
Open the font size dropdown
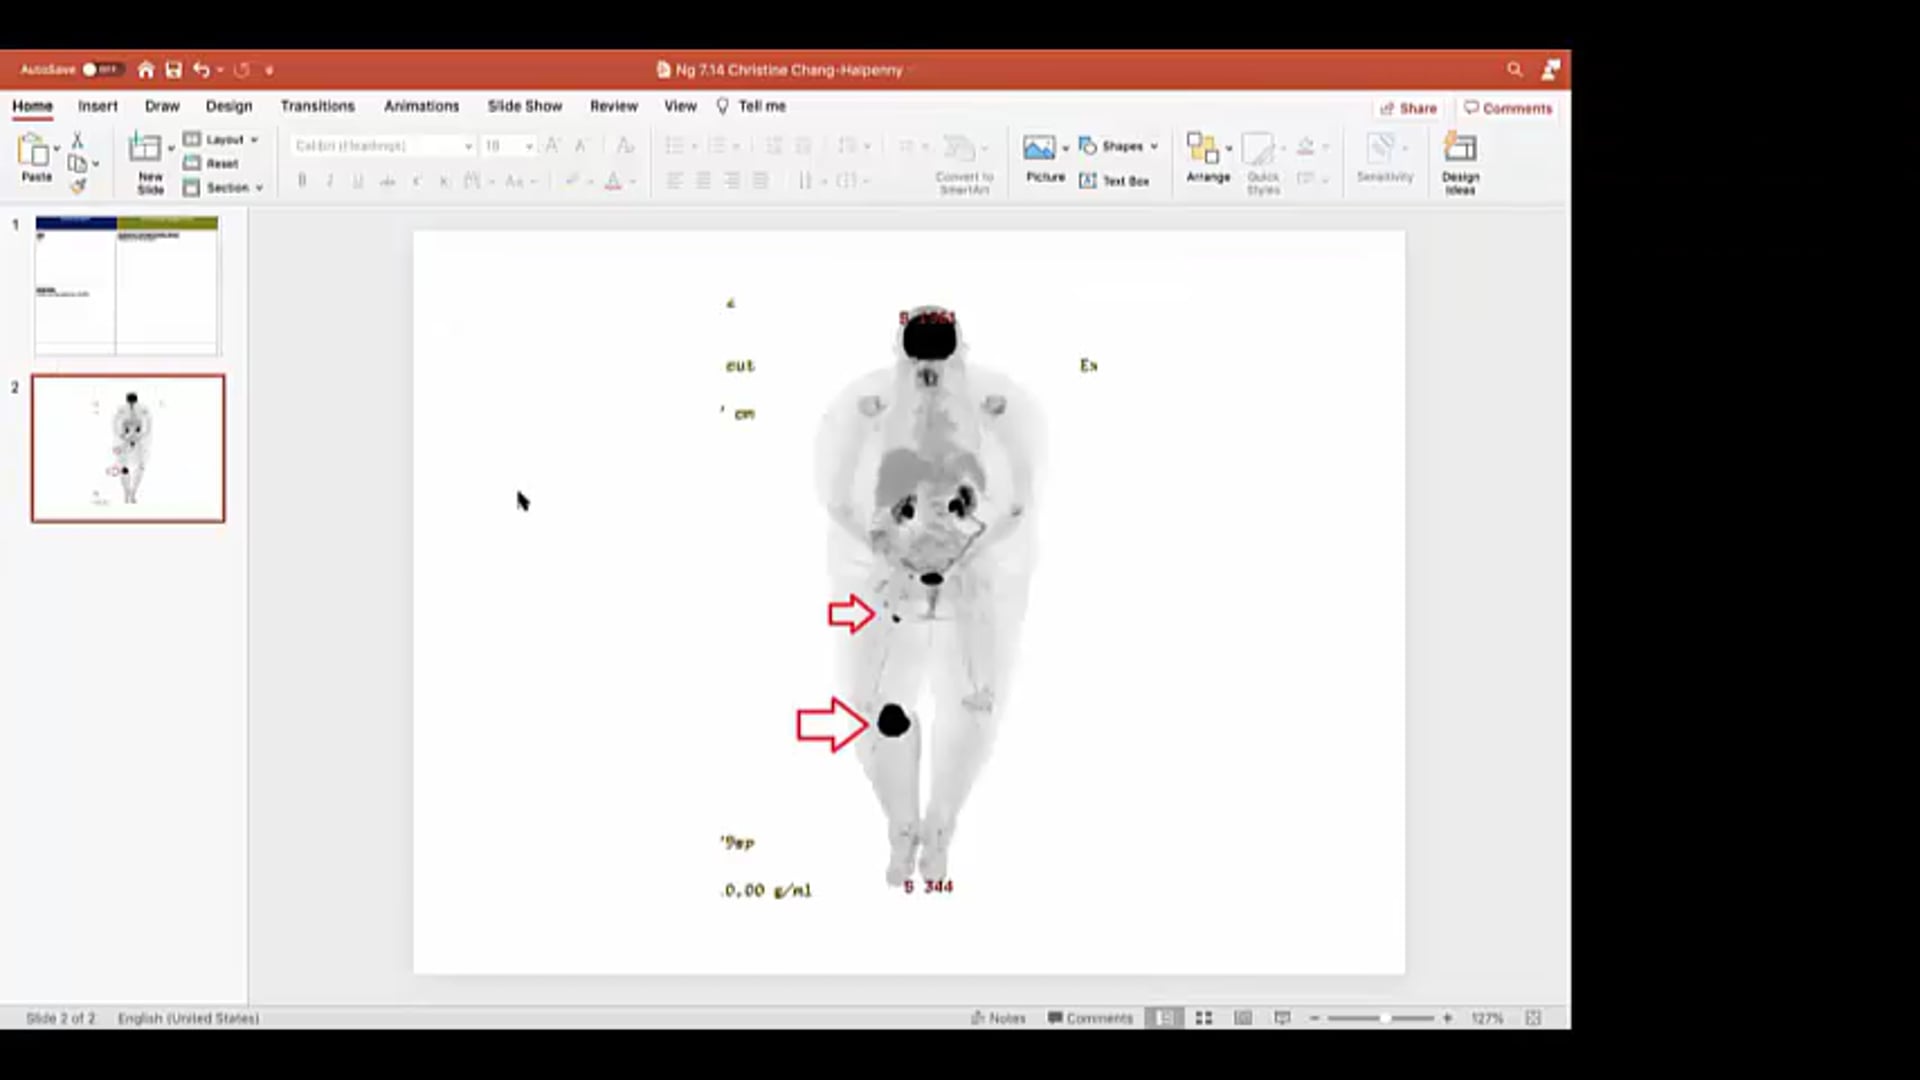coord(529,145)
